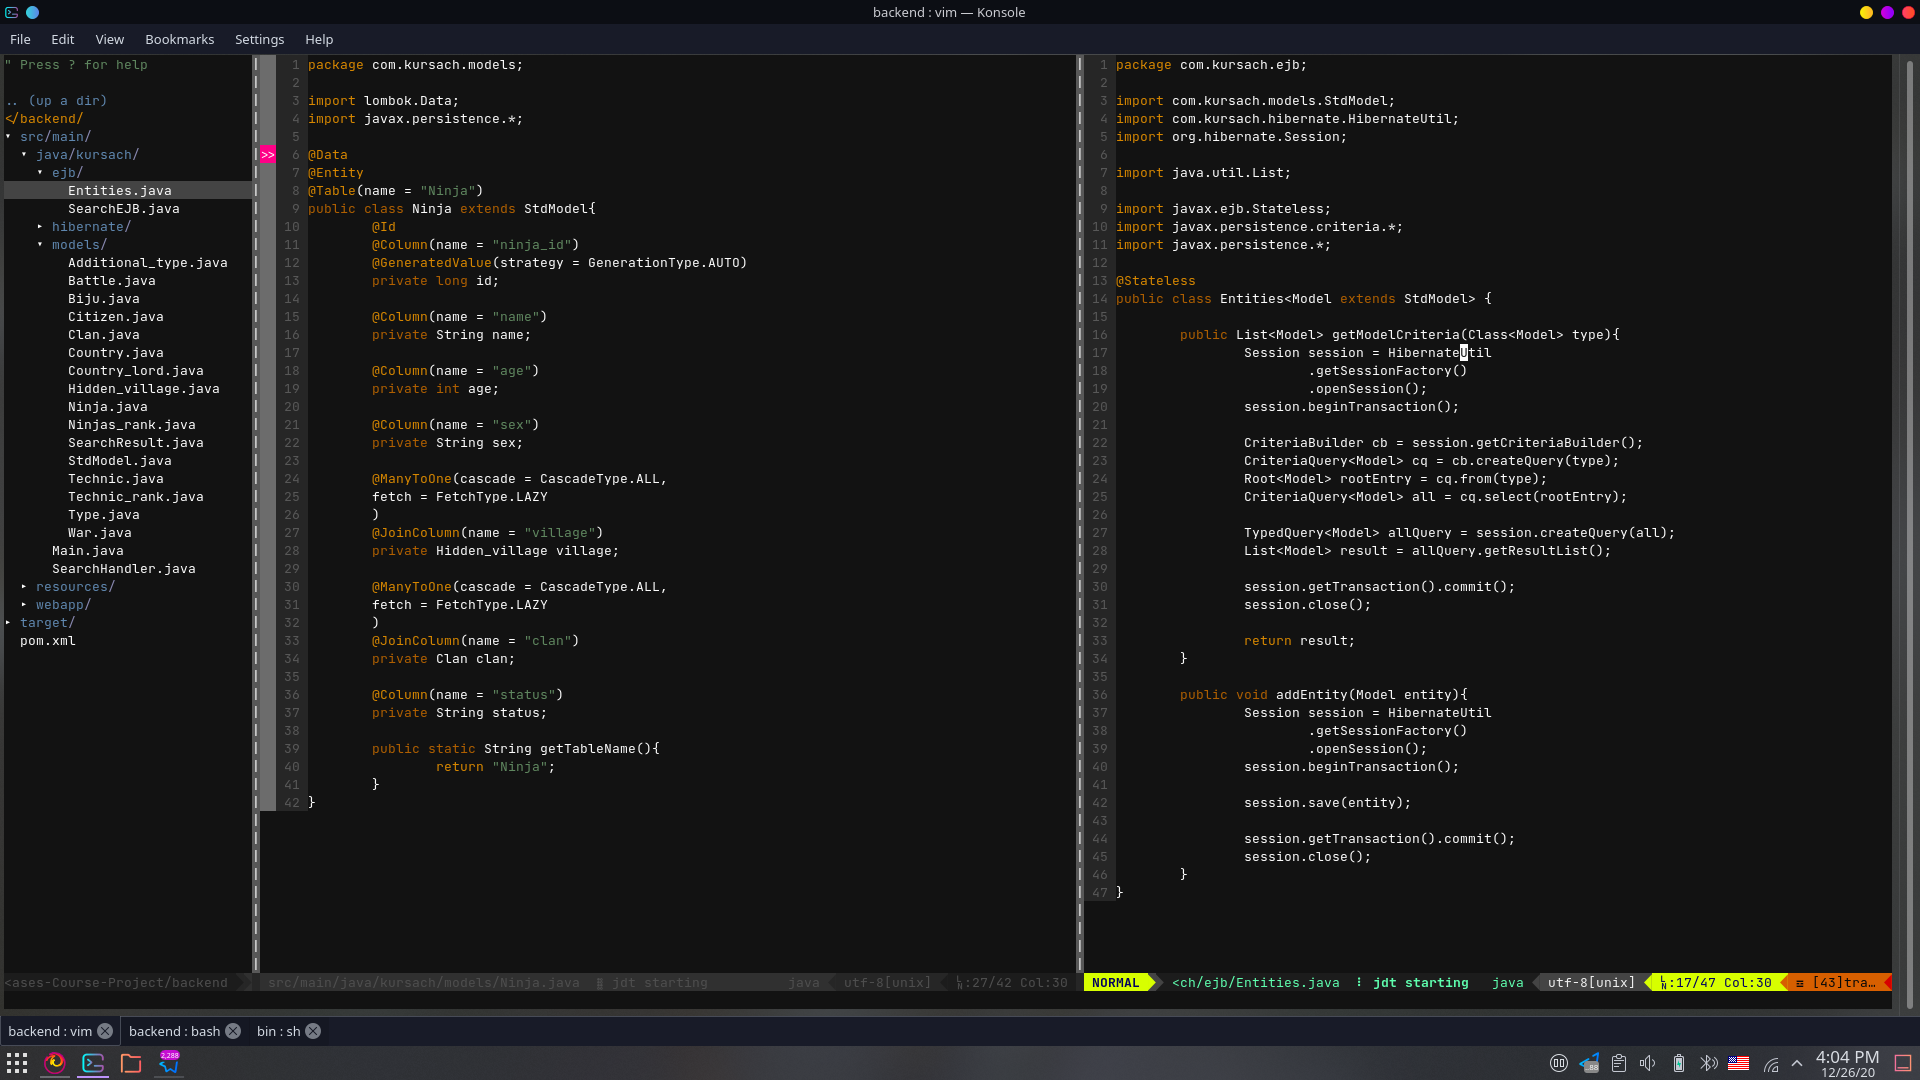1920x1080 pixels.
Task: Click the US flag keyboard layout indicator
Action: click(x=1739, y=1064)
